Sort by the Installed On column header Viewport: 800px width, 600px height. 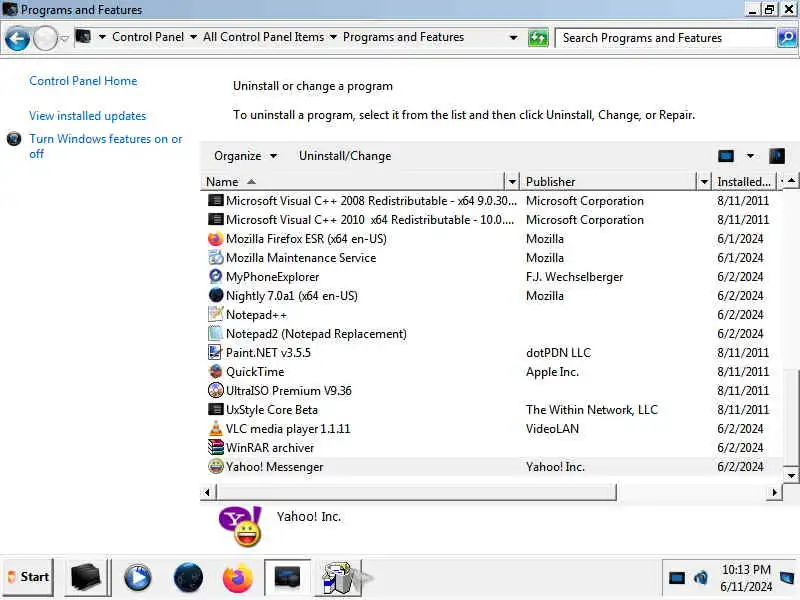(x=744, y=182)
